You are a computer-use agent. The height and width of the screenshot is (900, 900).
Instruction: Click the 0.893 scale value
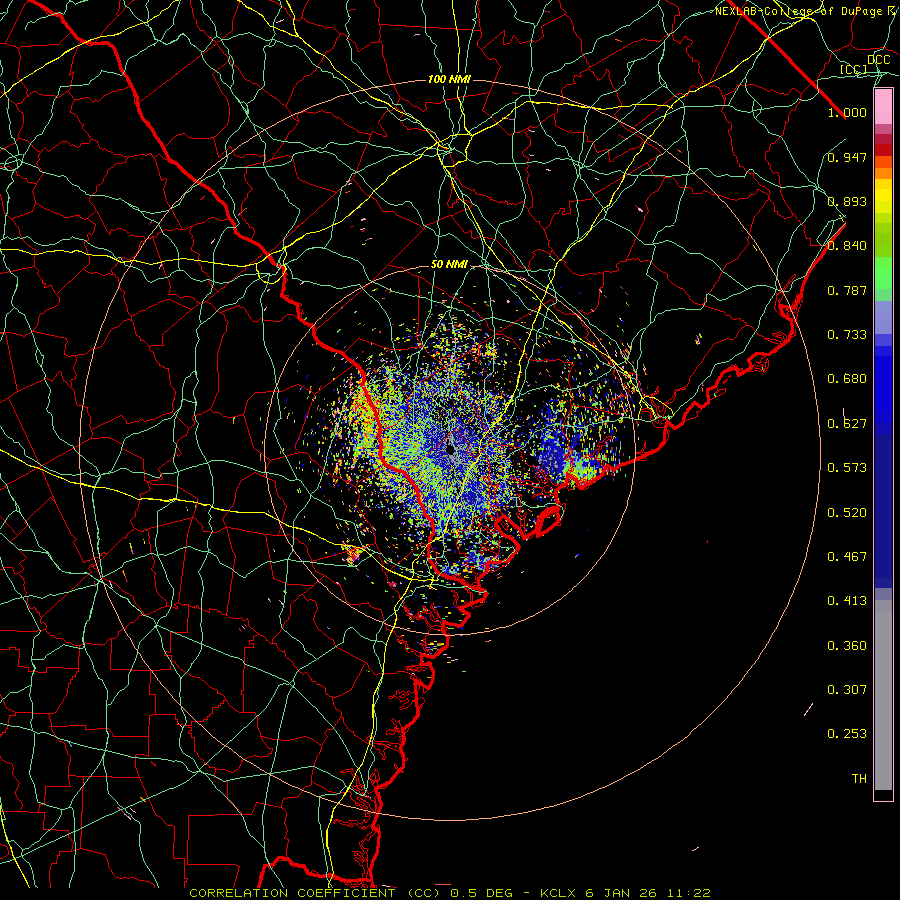pos(847,201)
